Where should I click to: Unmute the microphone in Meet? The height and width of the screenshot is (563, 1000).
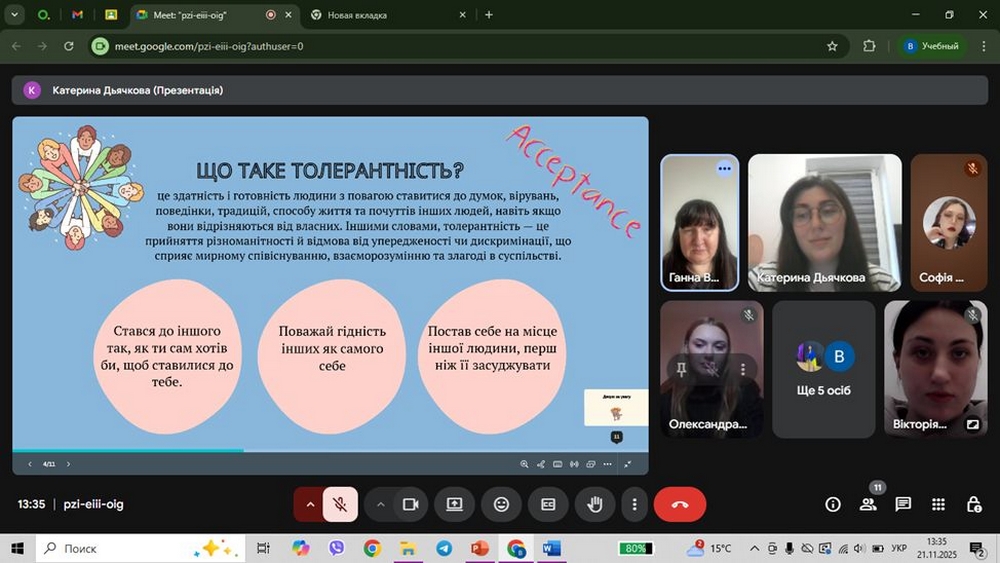point(340,505)
